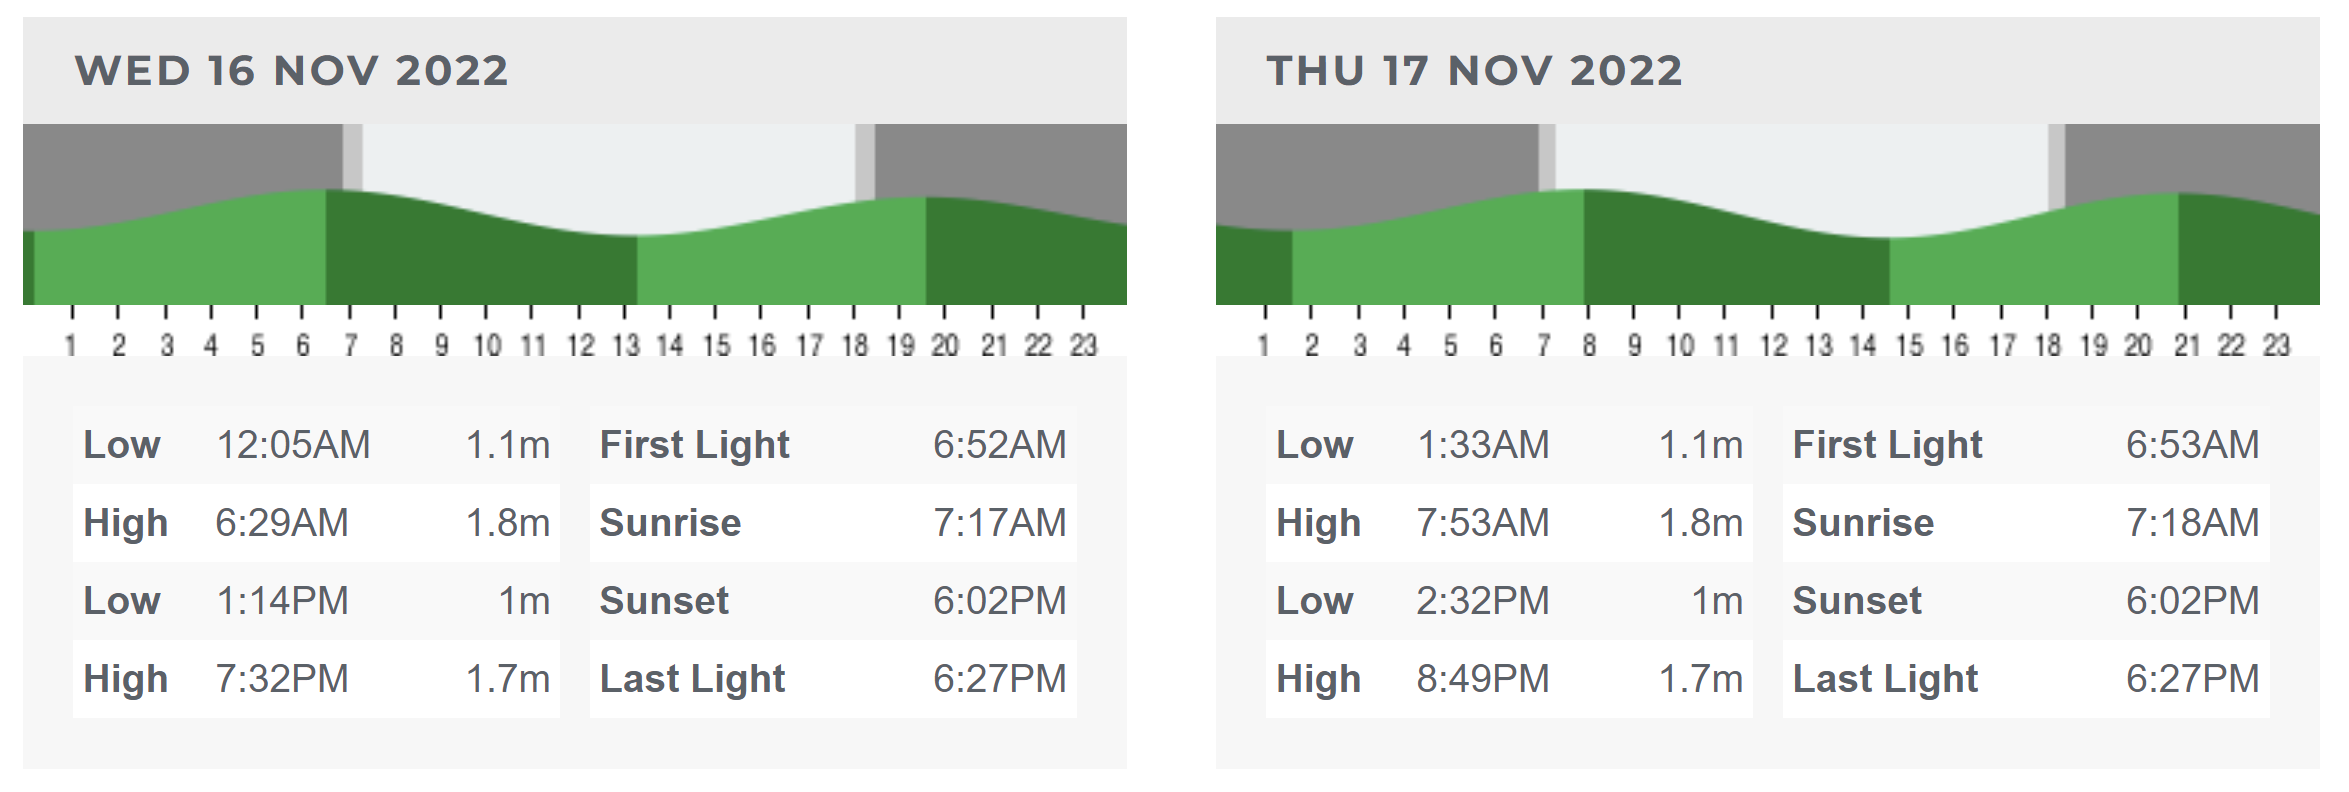
Task: Select Thursday's 7:53AM high tide row
Action: (x=1509, y=523)
